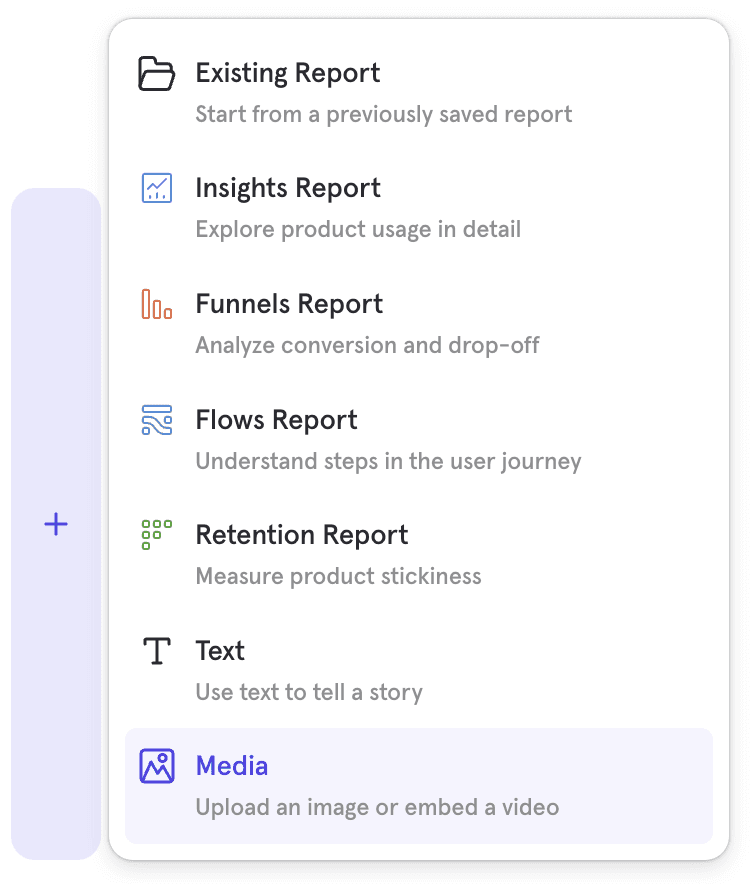Screen dimensions: 754x884
Task: Open the Existing Report menu entry
Action: tap(288, 73)
